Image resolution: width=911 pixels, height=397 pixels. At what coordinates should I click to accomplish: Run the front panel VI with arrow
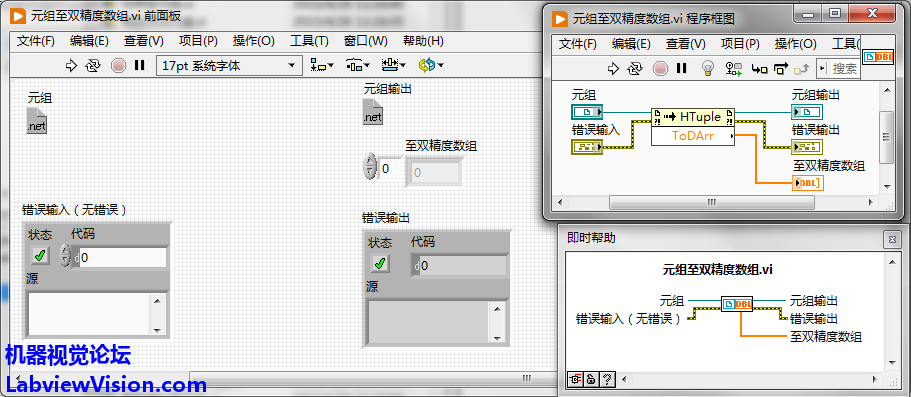point(71,66)
